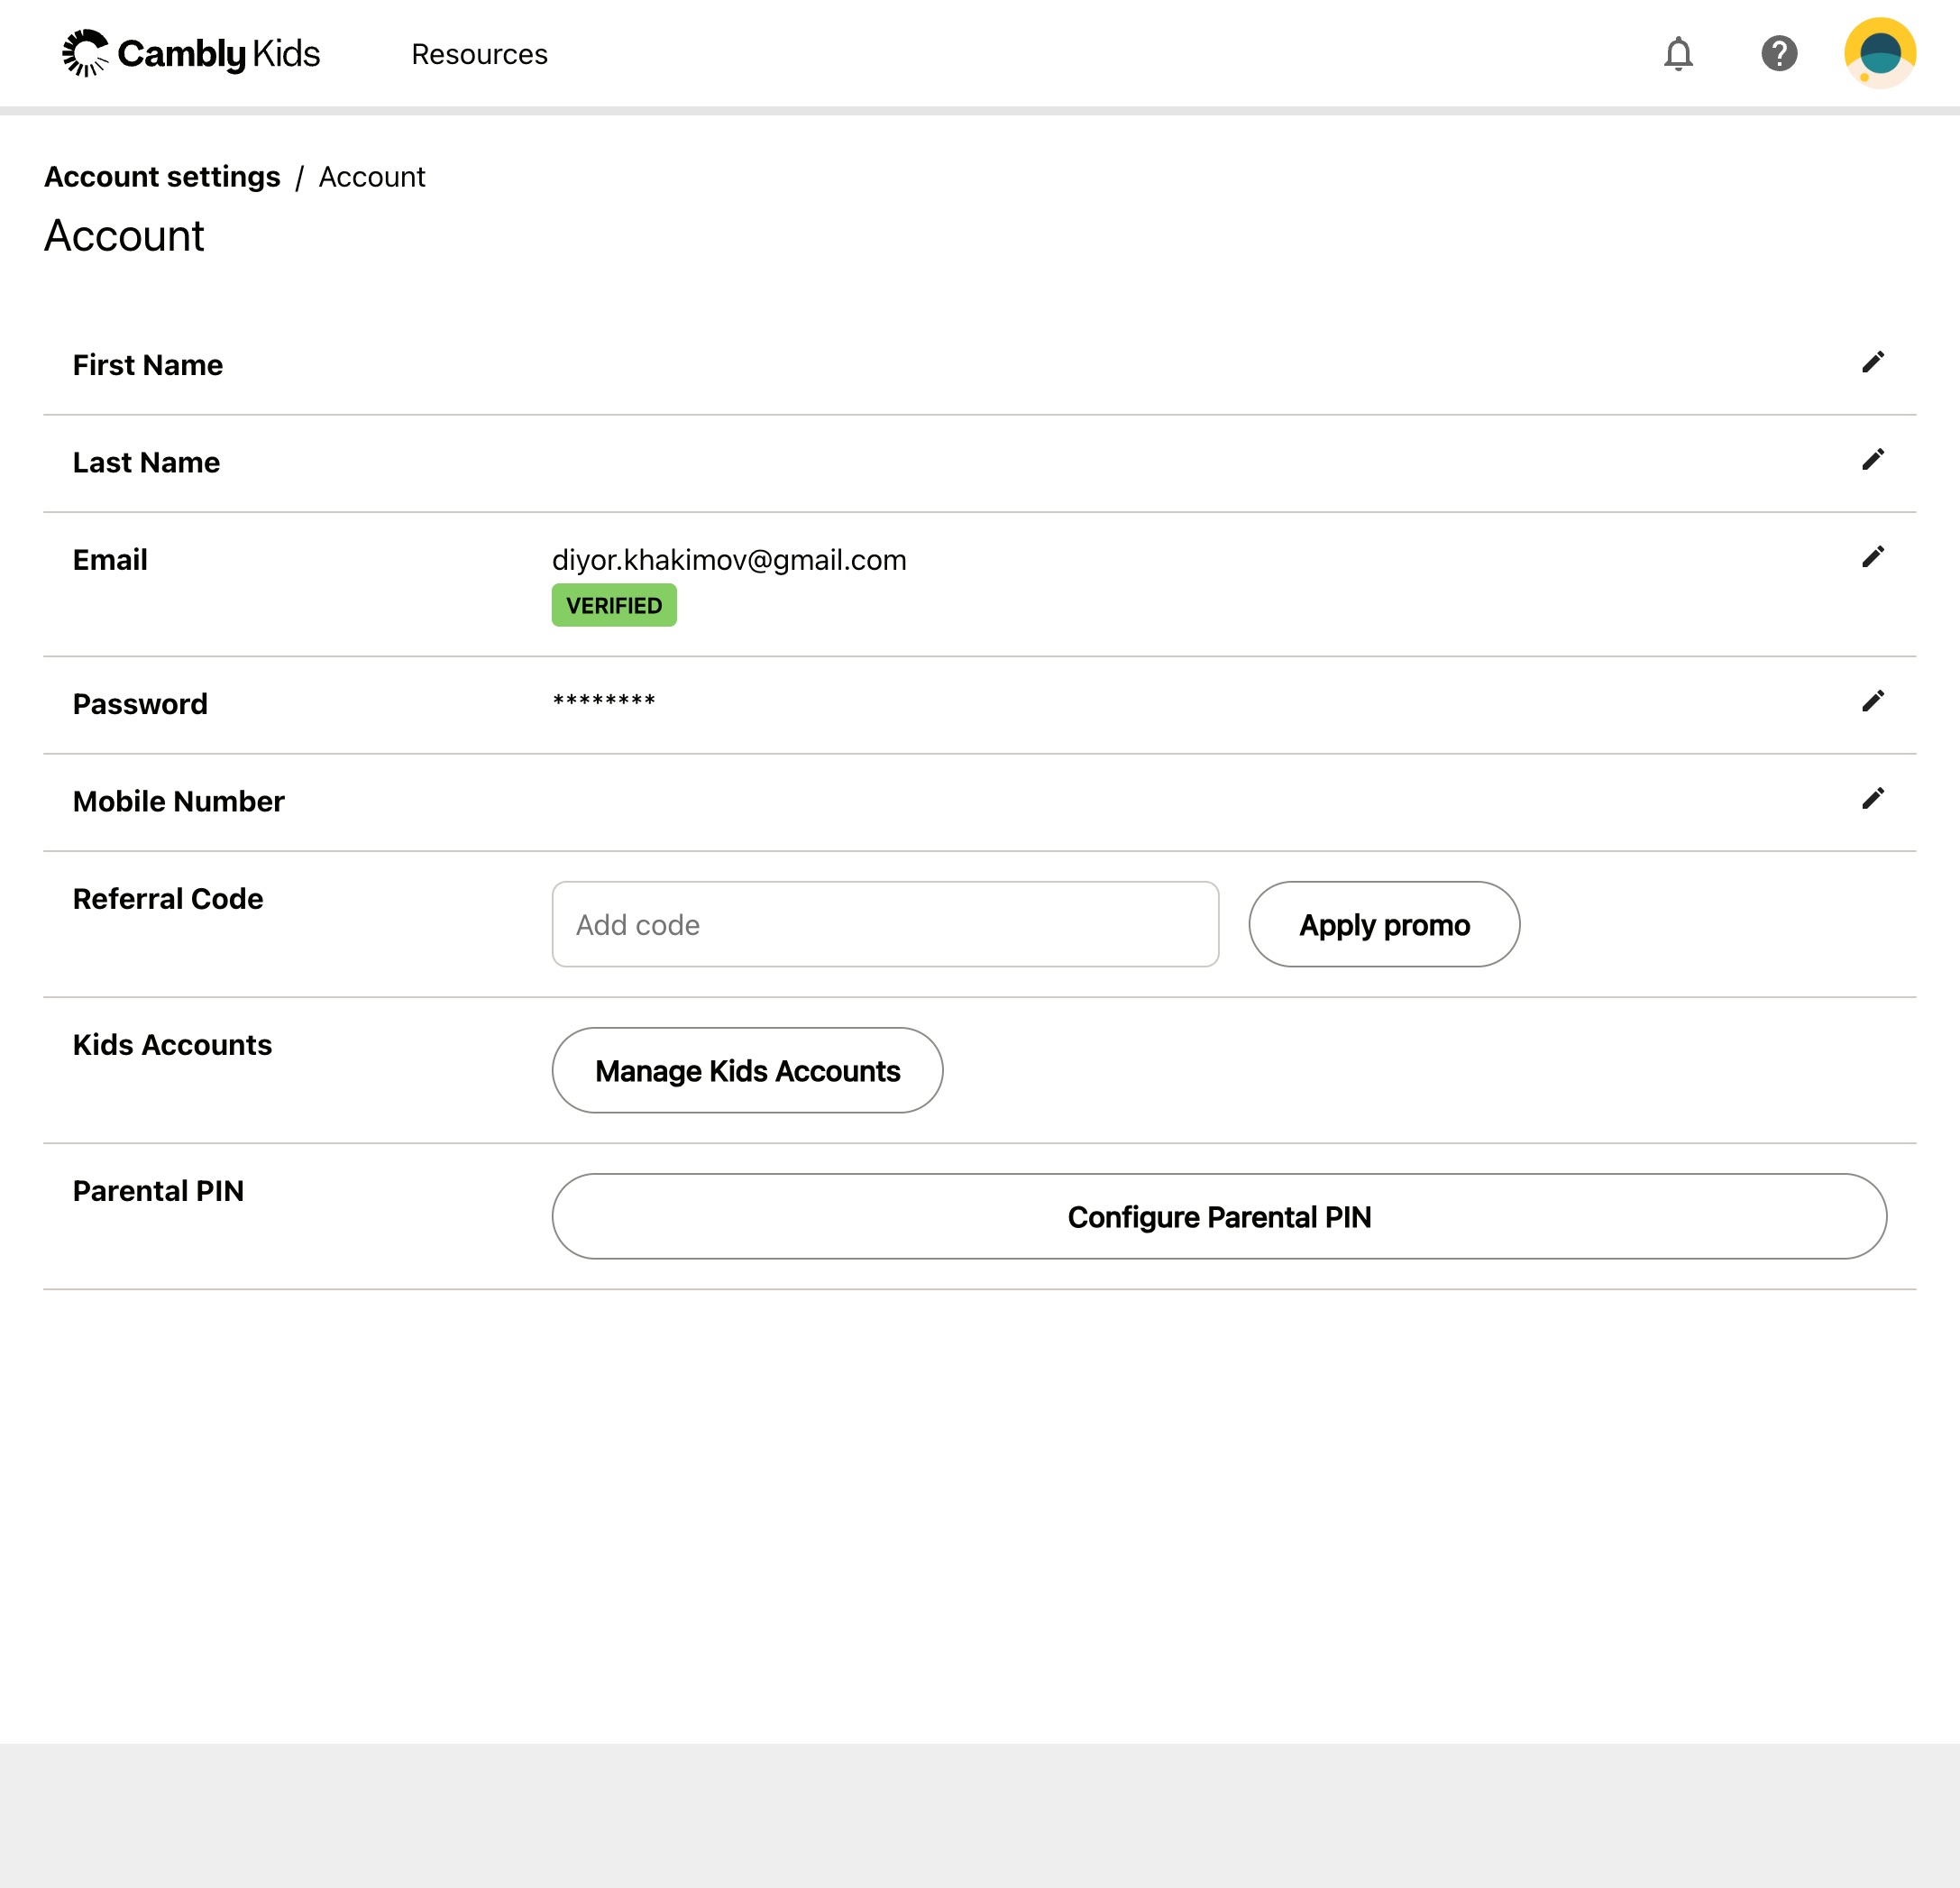
Task: Open the user avatar menu
Action: (1879, 53)
